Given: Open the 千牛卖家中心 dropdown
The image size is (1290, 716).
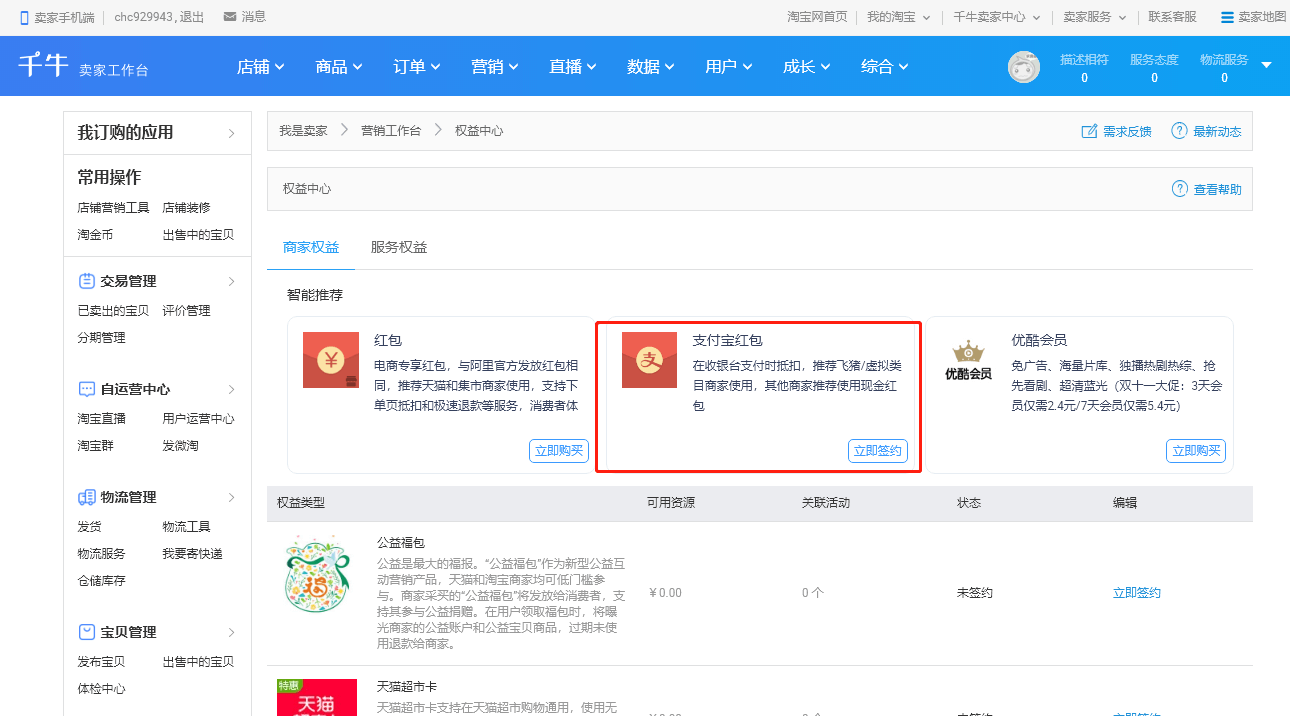Looking at the screenshot, I should [997, 17].
